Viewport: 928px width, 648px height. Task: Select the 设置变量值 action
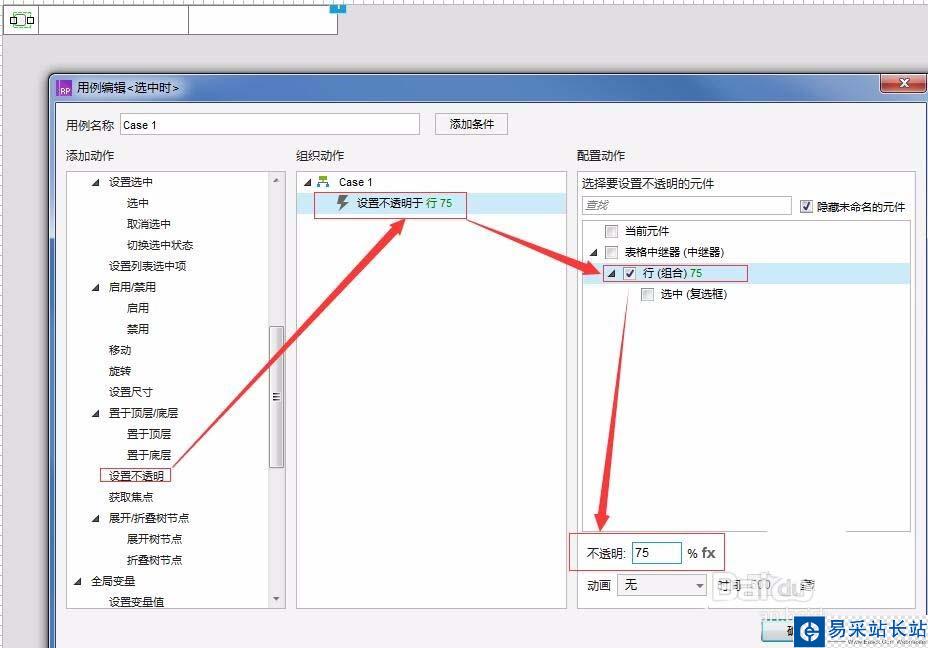tap(136, 602)
